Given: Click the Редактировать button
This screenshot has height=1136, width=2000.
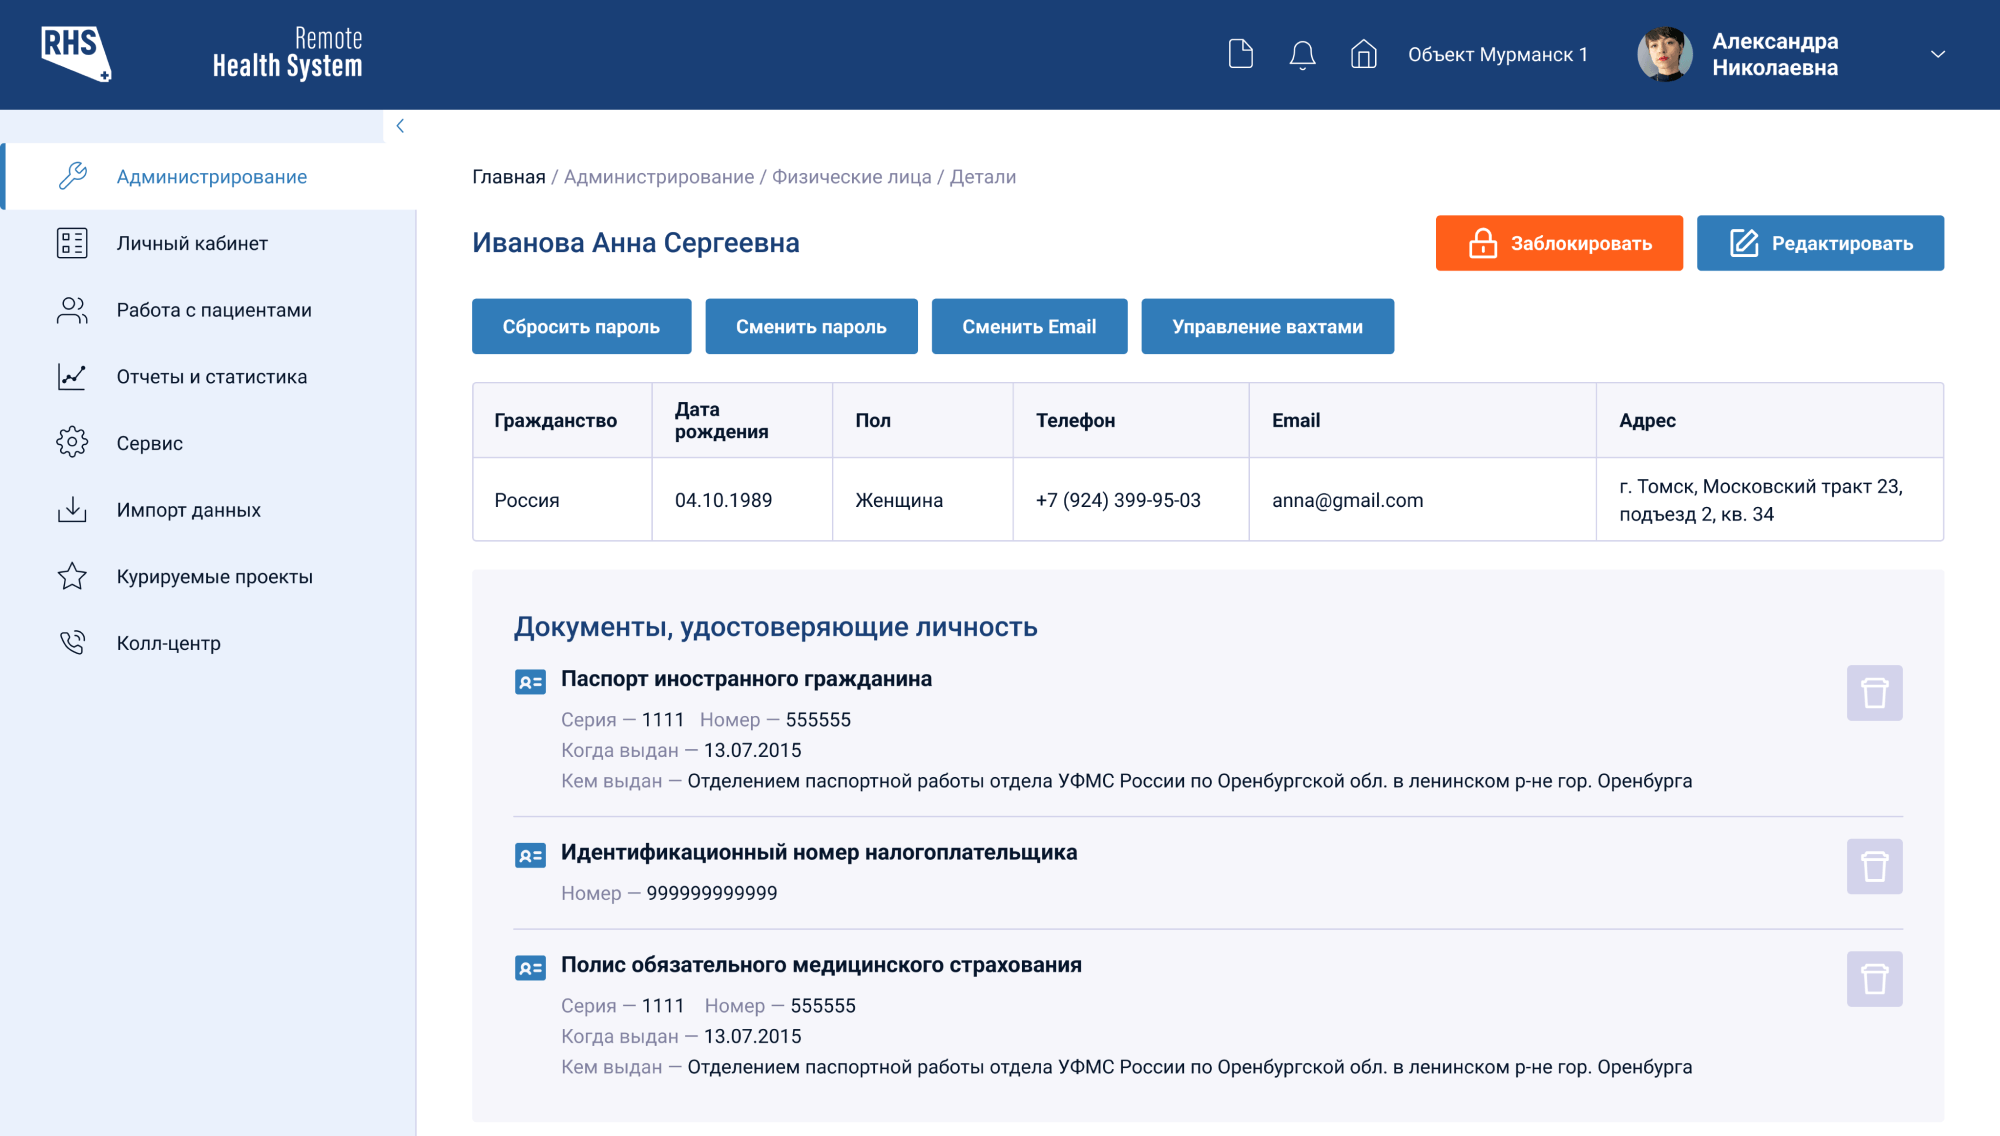Looking at the screenshot, I should pos(1820,243).
